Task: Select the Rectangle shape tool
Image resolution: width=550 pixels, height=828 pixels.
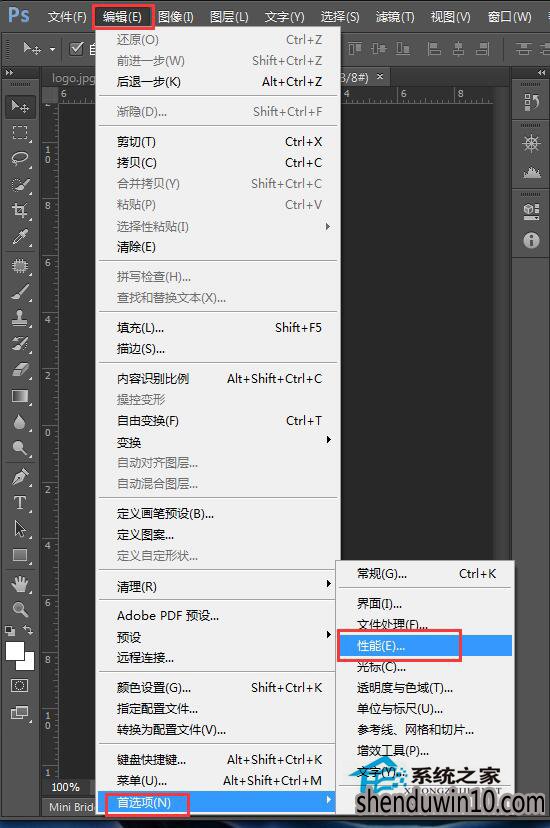Action: click(20, 555)
